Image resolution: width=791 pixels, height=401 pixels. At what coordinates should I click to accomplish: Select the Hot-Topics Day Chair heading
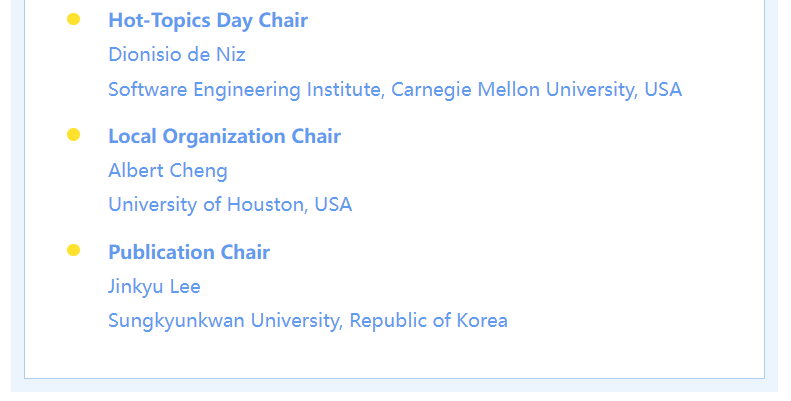[x=208, y=21]
